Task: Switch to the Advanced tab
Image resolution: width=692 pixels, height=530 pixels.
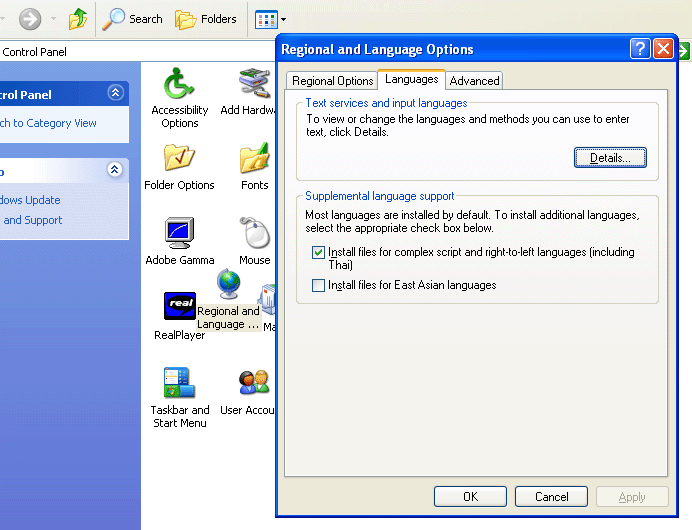Action: point(474,81)
